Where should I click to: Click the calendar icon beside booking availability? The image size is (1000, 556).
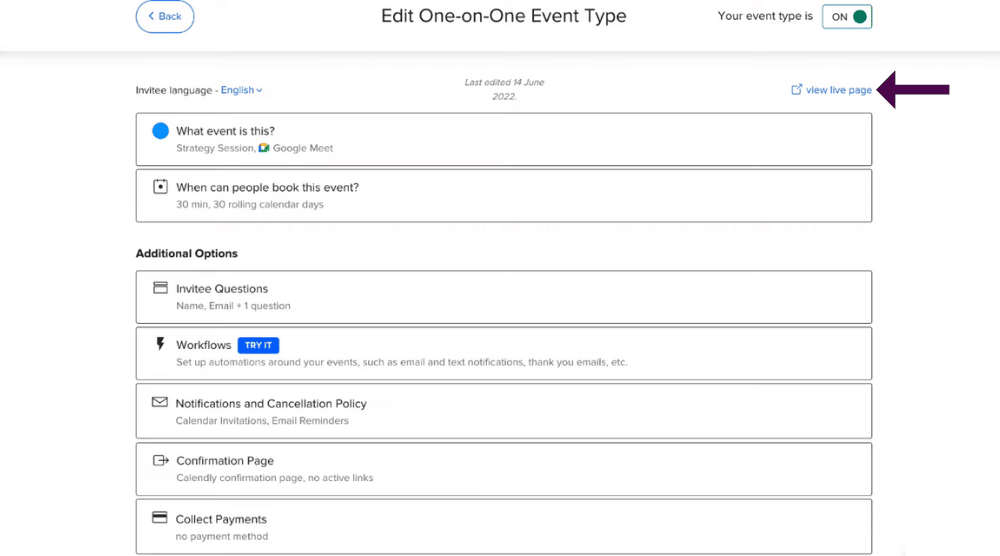160,186
